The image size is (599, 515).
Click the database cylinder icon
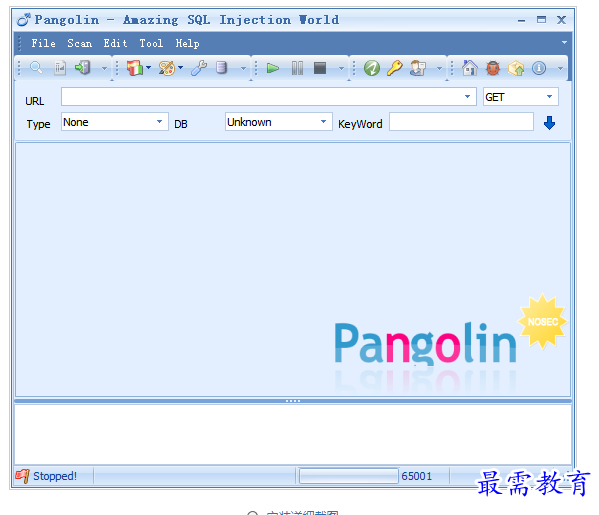221,68
